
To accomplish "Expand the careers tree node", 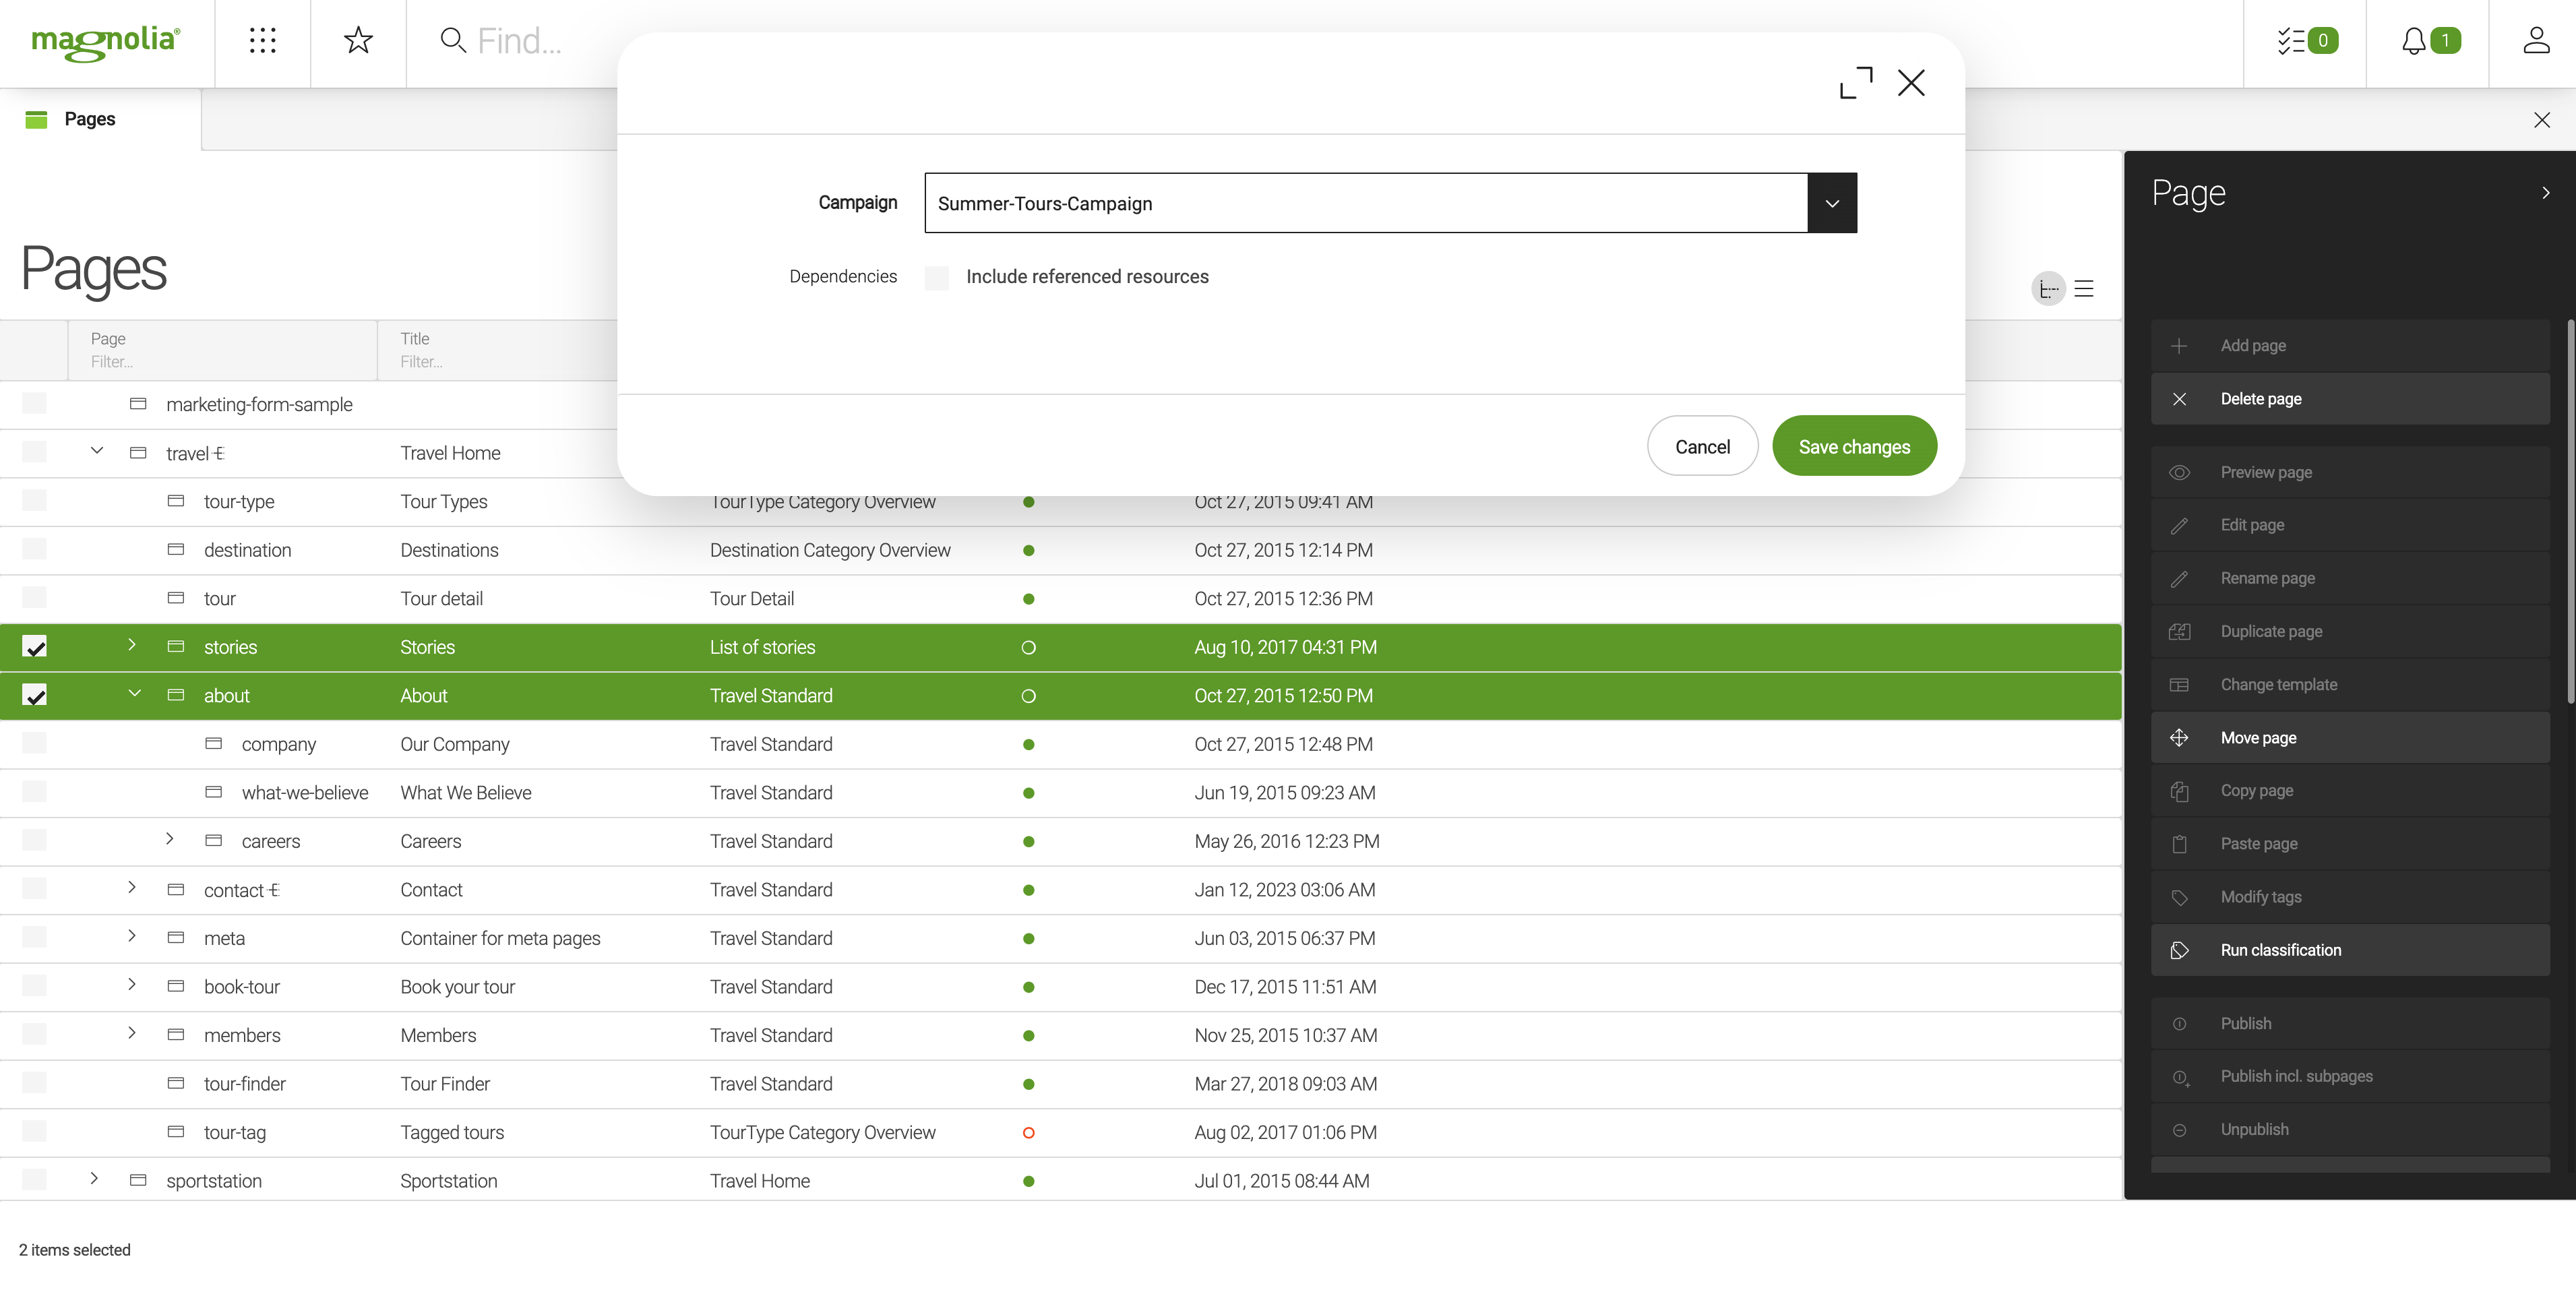I will pos(169,839).
